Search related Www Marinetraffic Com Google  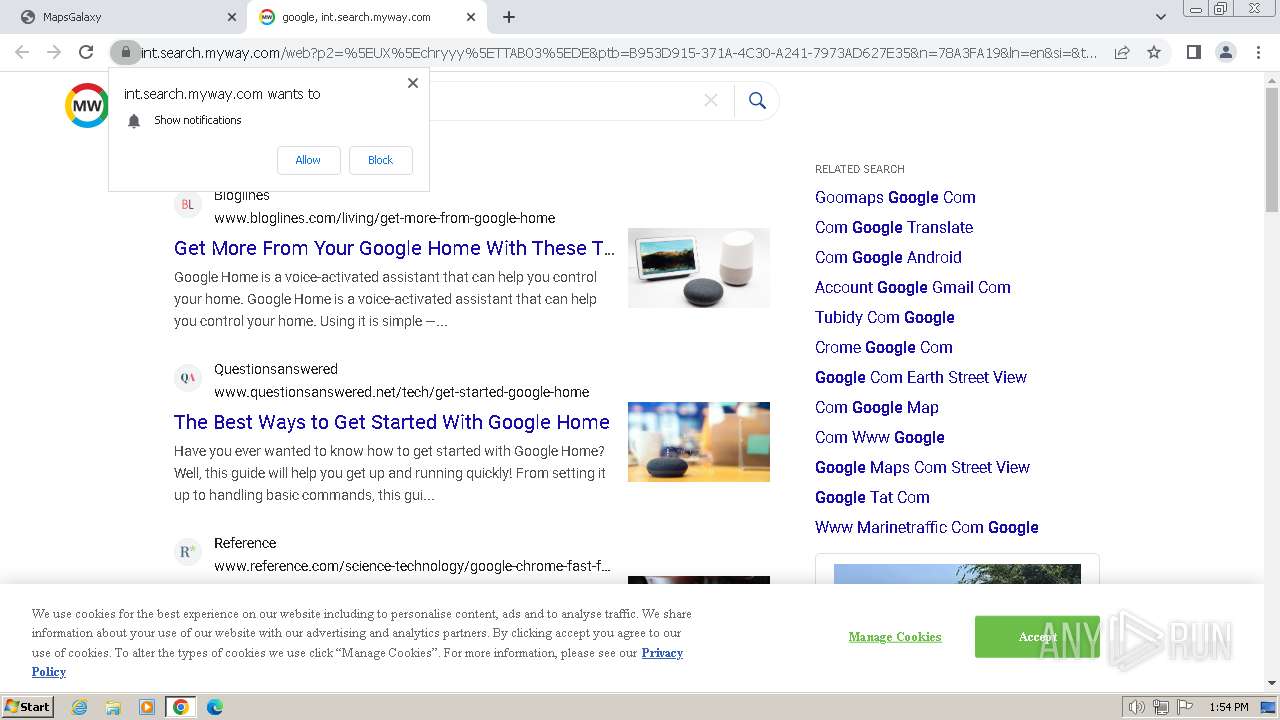coord(927,527)
